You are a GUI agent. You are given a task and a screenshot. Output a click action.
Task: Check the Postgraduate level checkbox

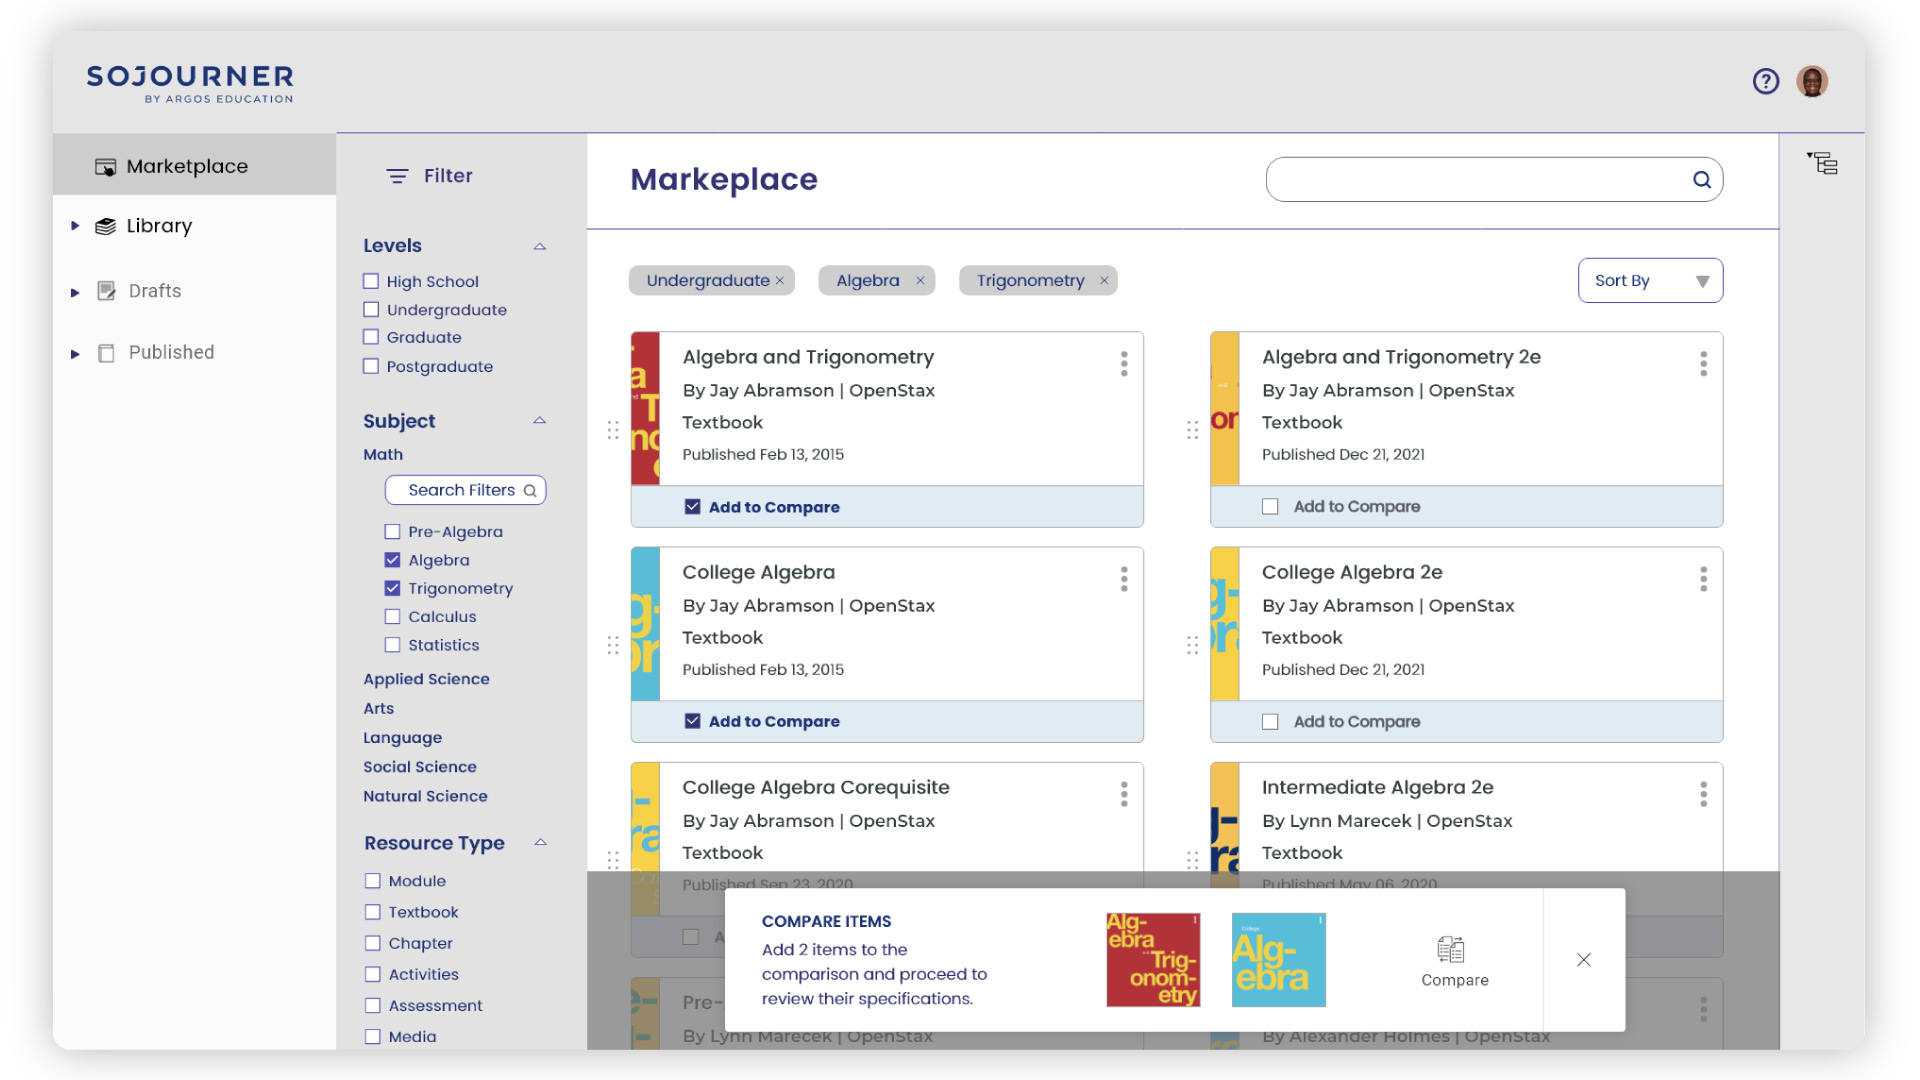click(x=371, y=366)
